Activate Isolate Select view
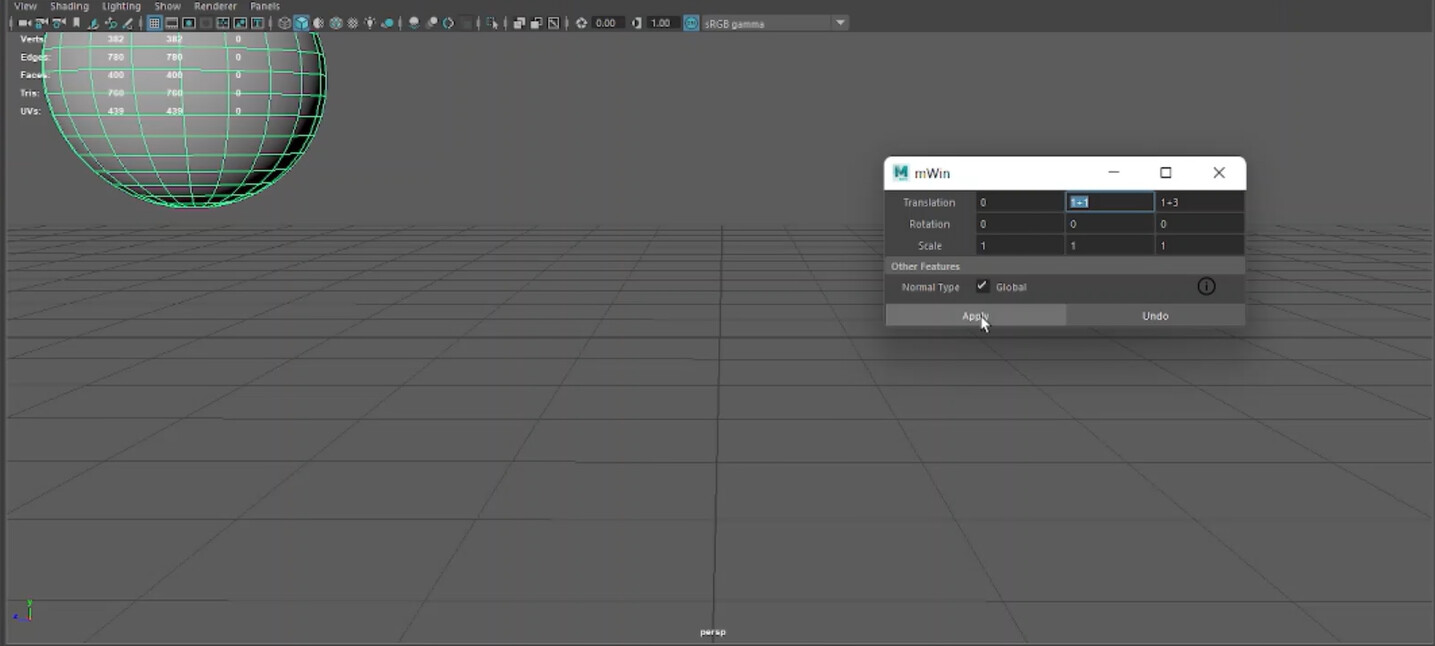This screenshot has width=1435, height=646. coord(488,22)
